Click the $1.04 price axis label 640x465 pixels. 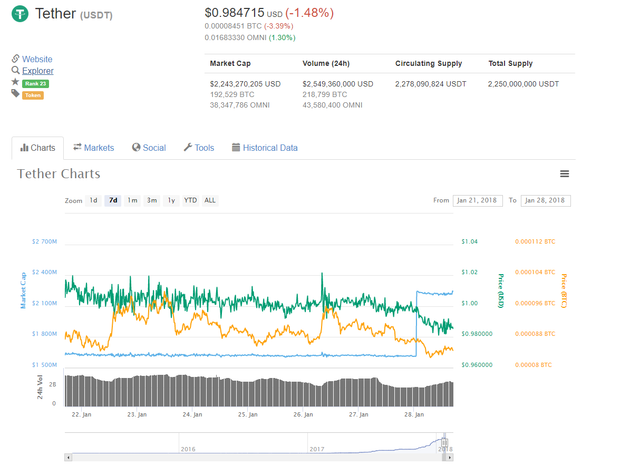tap(469, 242)
